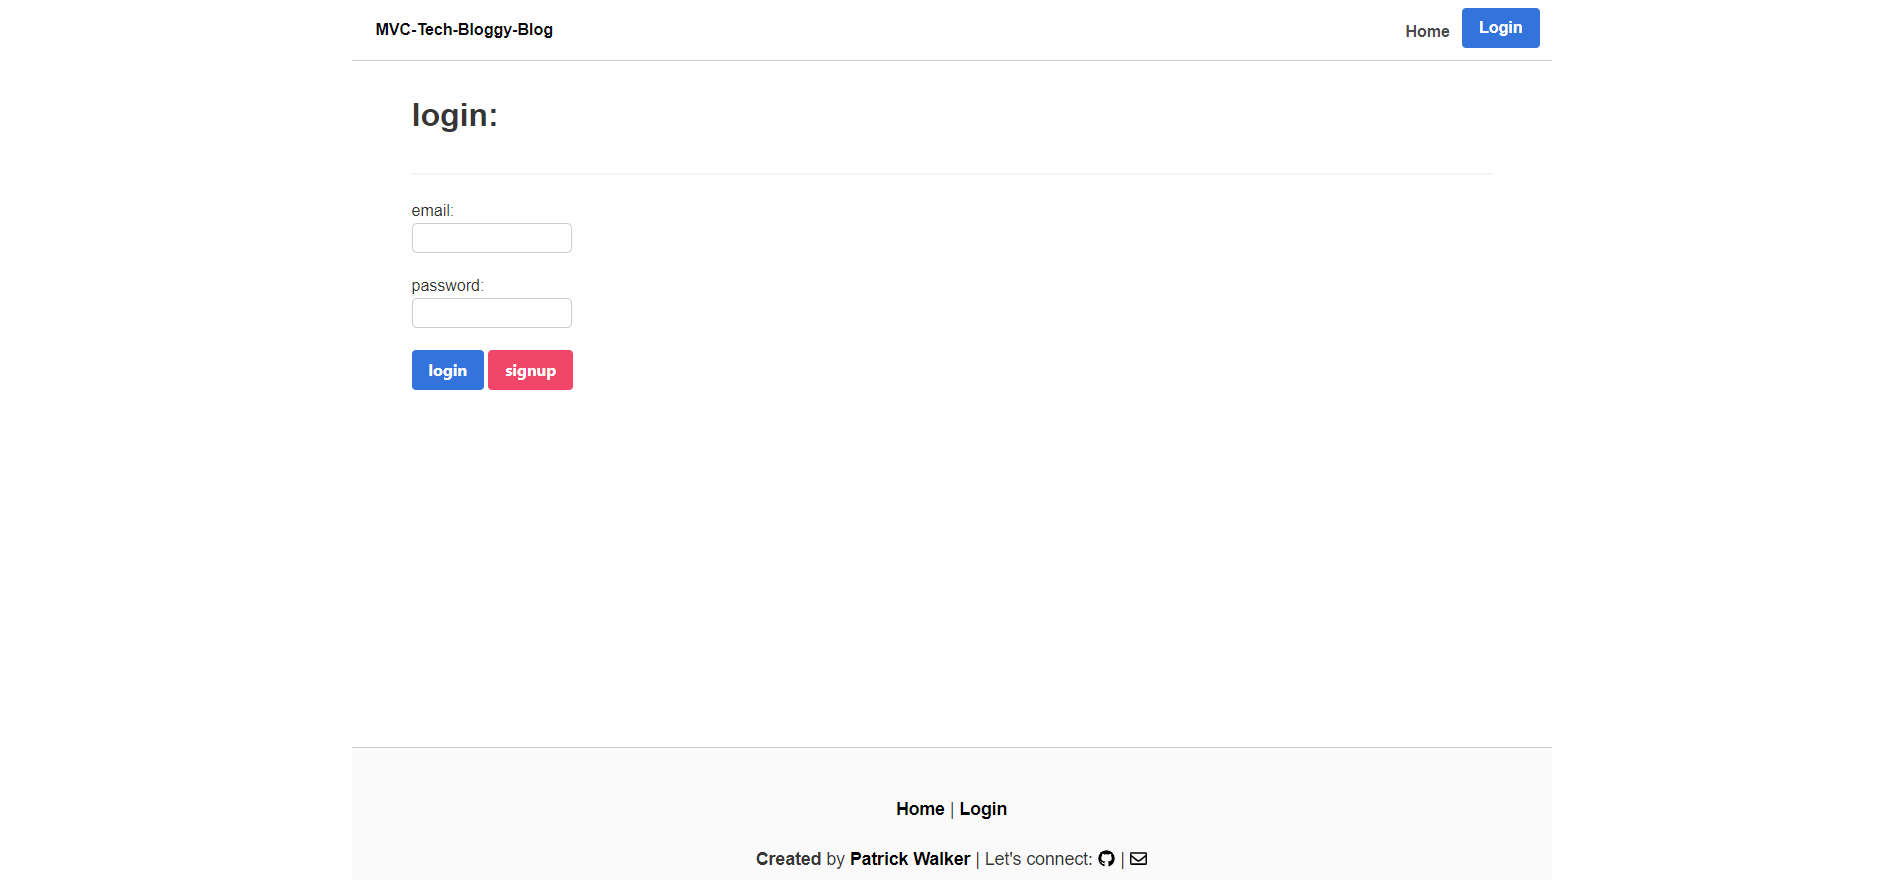Image resolution: width=1903 pixels, height=880 pixels.
Task: Focus the email input field
Action: click(x=491, y=238)
